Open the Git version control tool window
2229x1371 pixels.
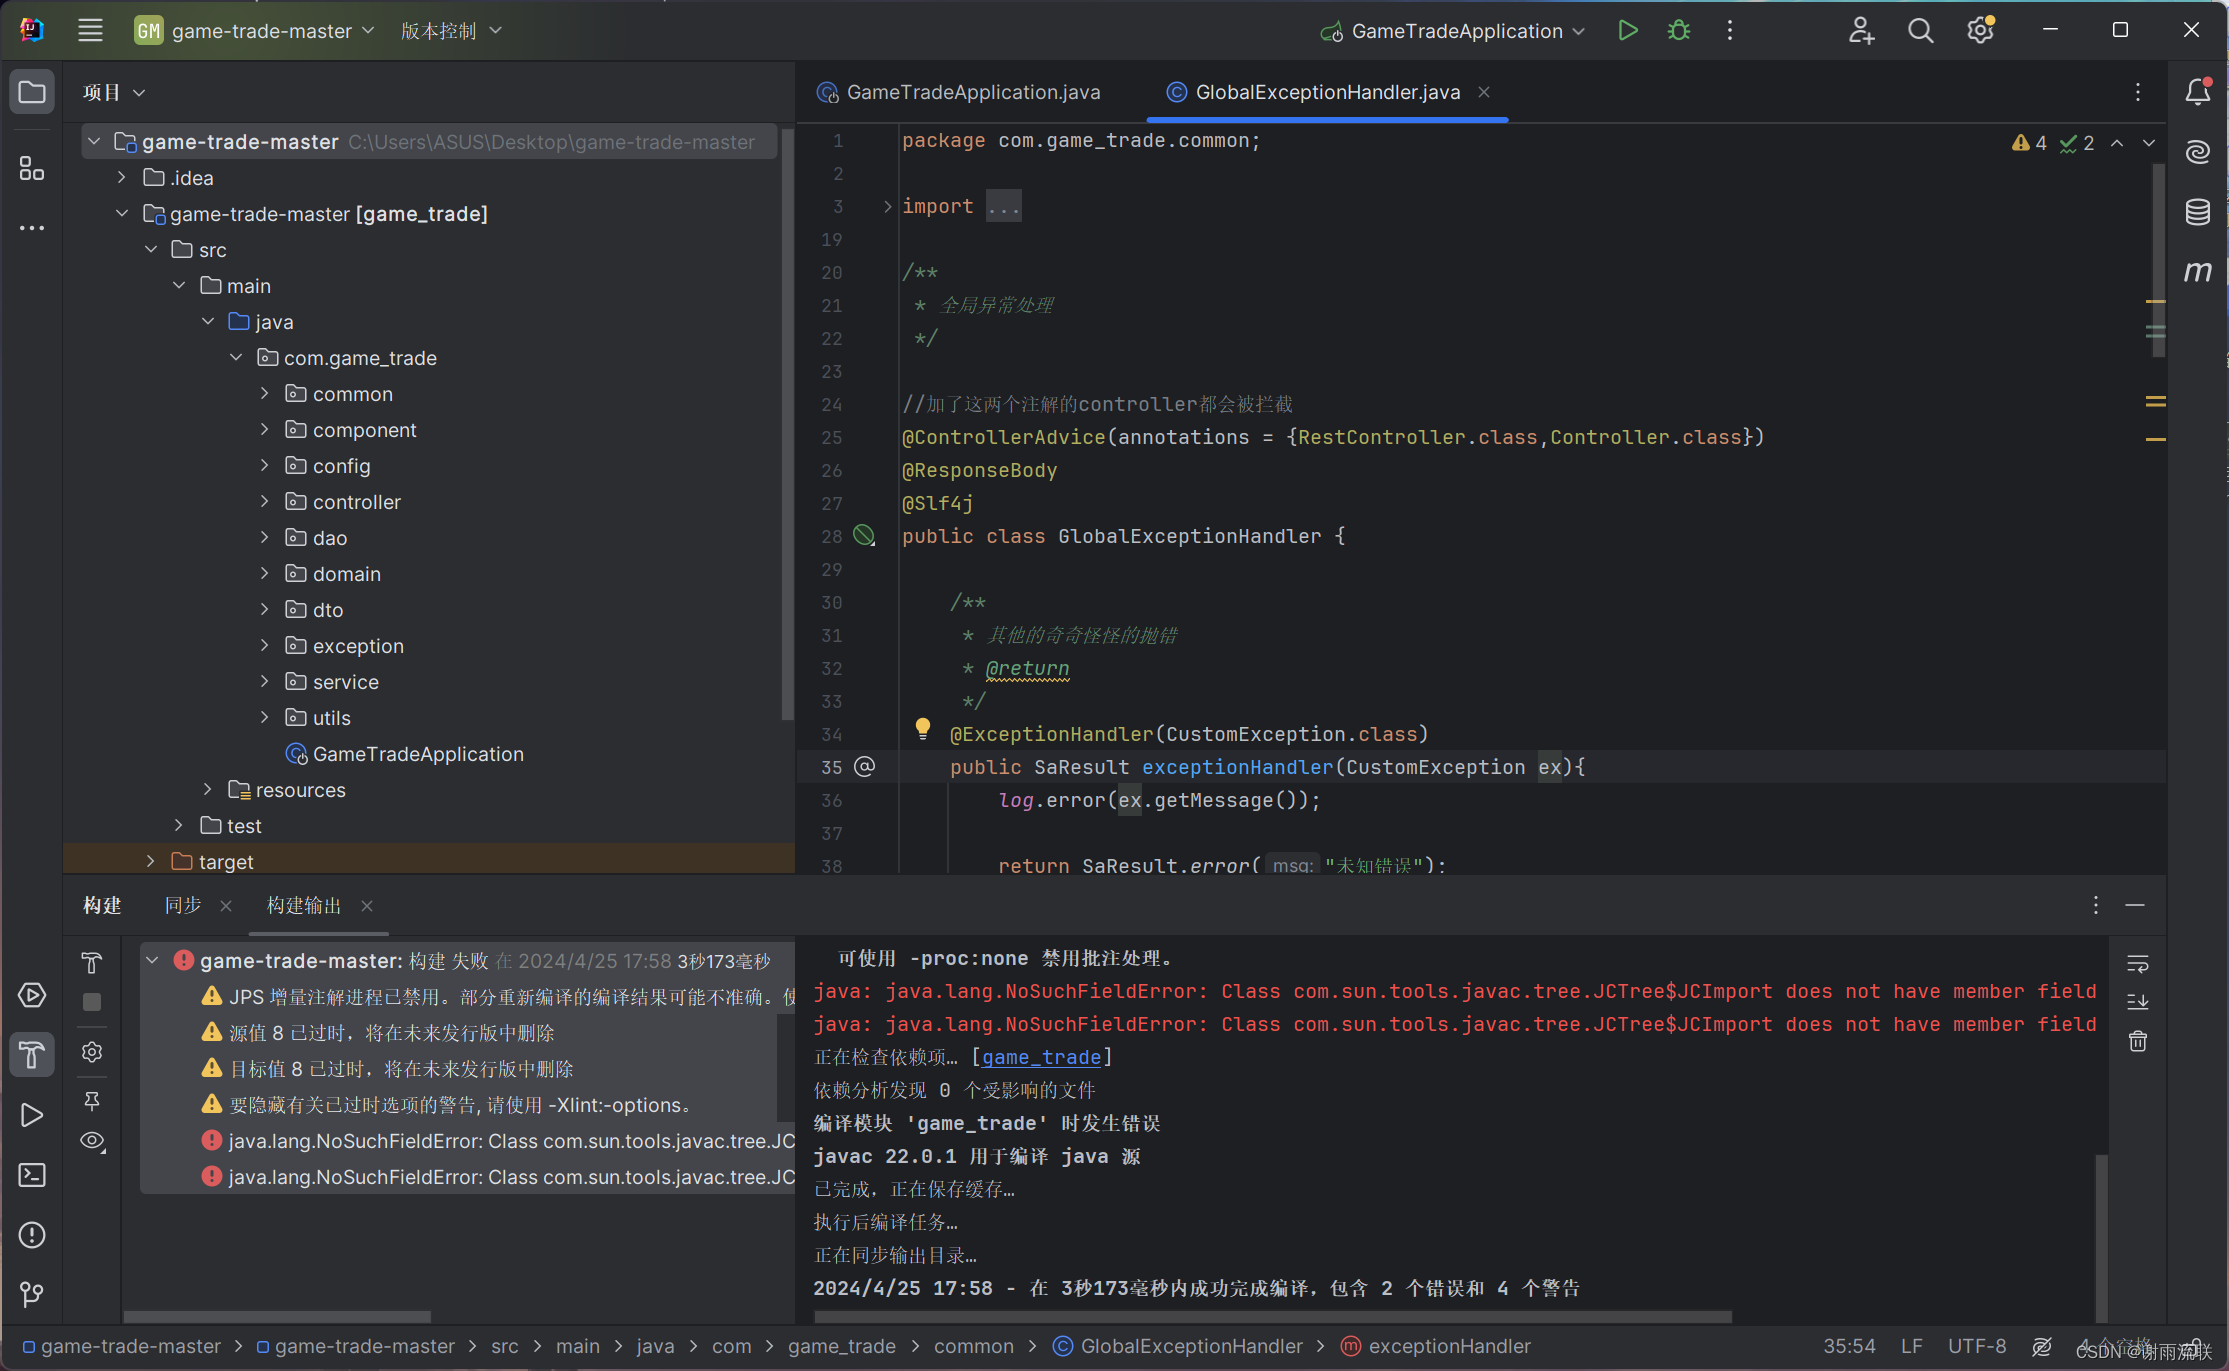[x=32, y=1294]
